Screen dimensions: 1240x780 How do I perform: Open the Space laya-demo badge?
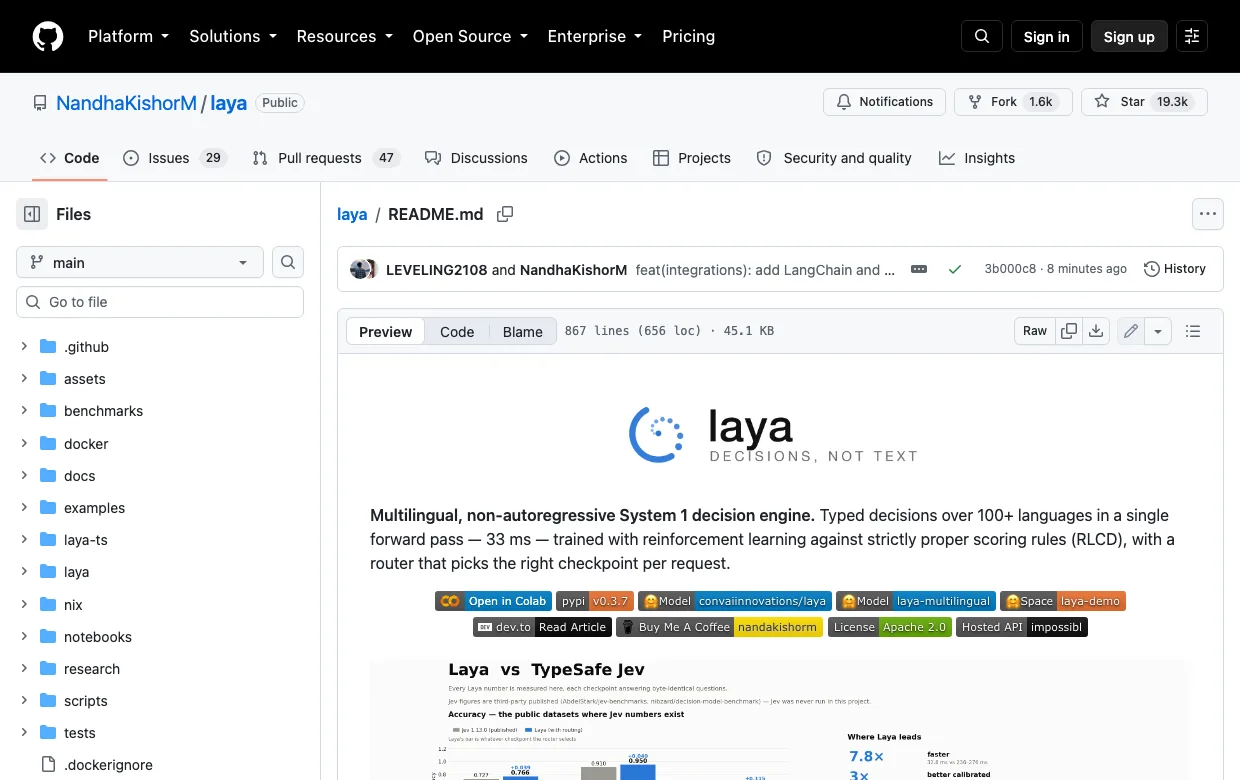[x=1063, y=601]
